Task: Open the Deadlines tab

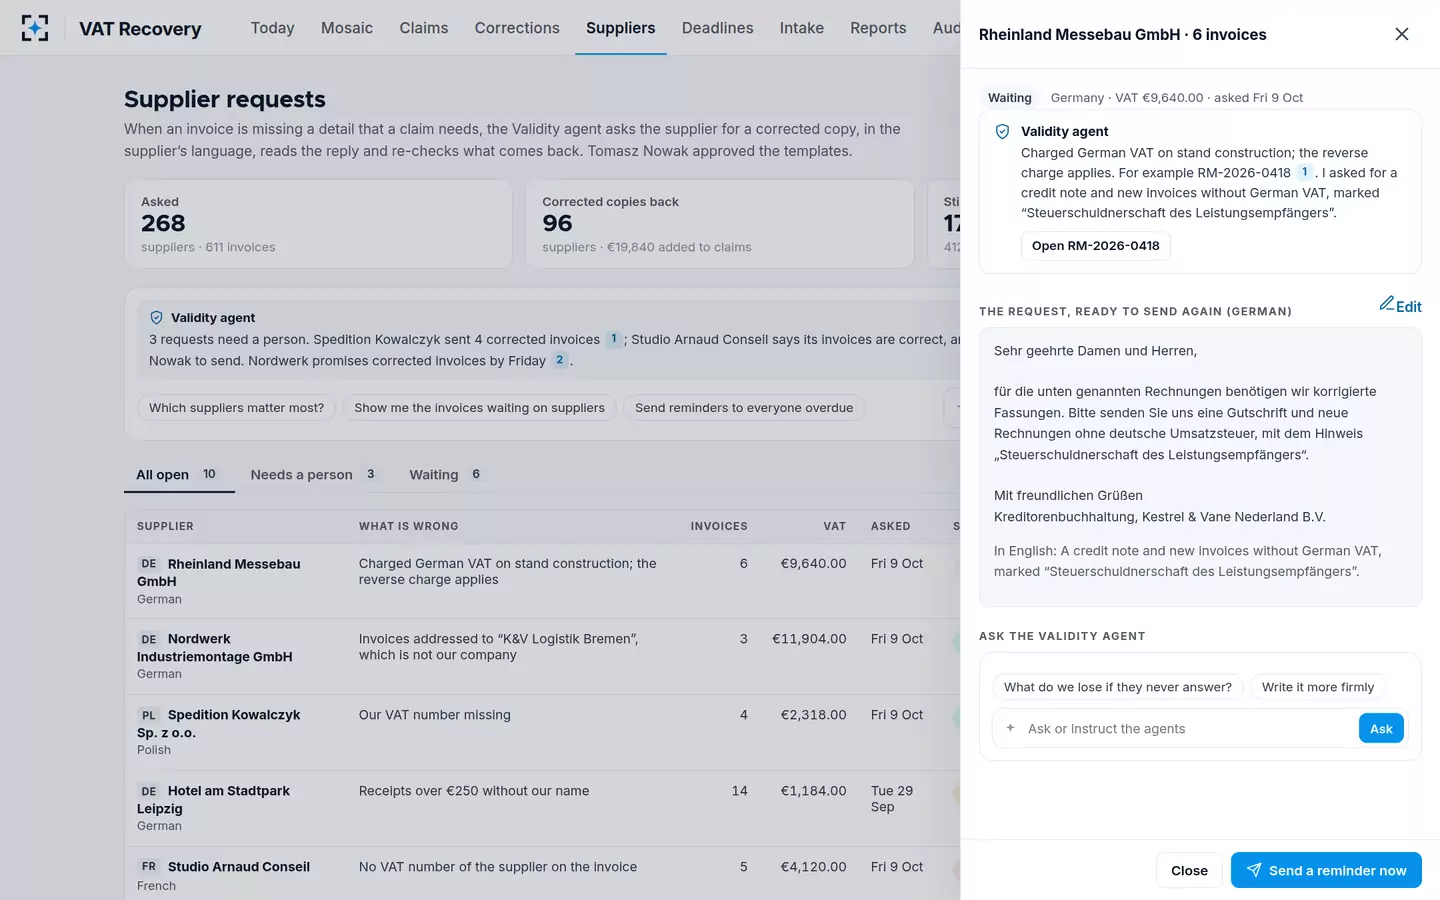Action: click(x=718, y=28)
